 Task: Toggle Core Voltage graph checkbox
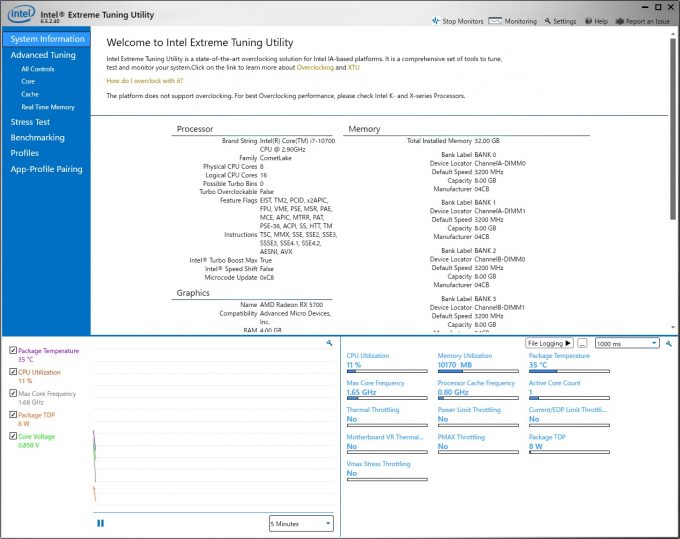[x=13, y=436]
